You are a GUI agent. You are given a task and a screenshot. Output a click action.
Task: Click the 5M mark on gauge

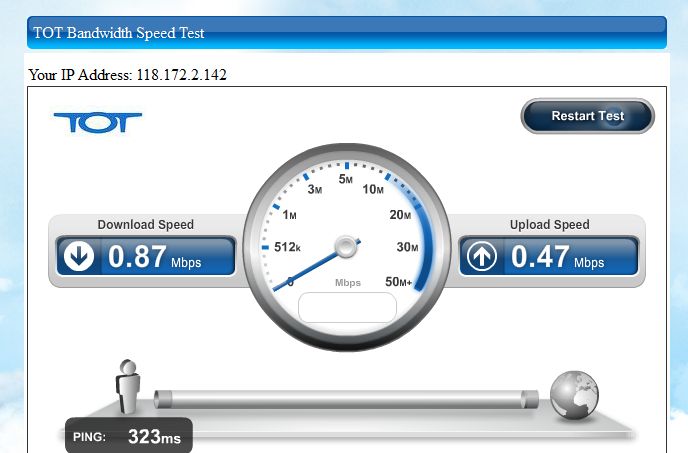(x=346, y=179)
